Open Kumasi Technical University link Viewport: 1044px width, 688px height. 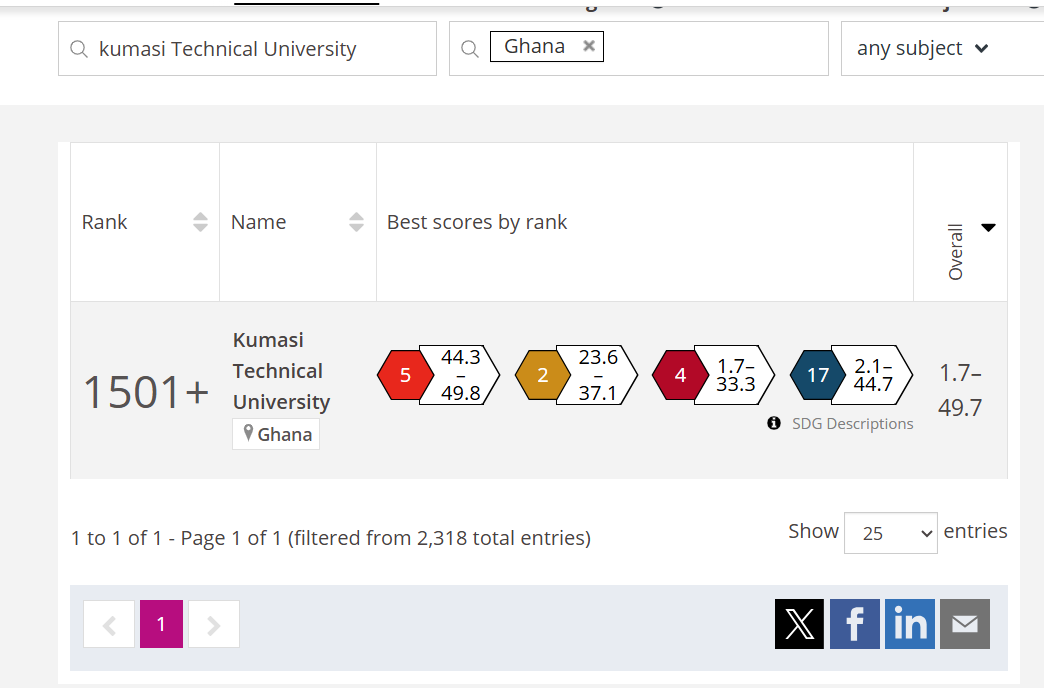click(x=281, y=371)
